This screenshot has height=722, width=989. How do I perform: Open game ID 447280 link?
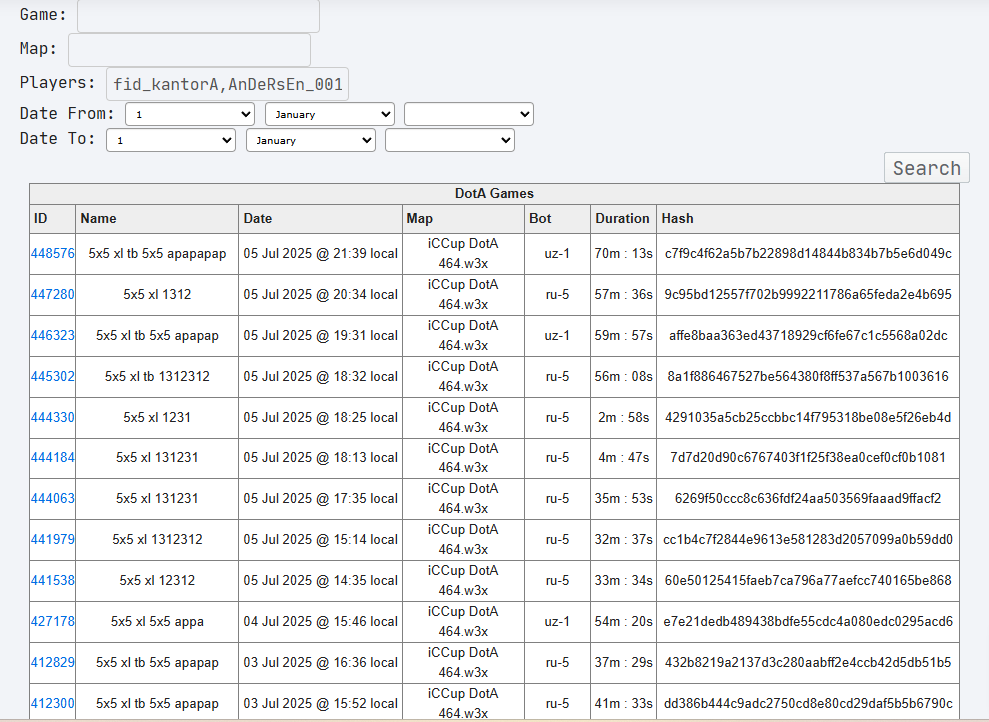point(52,294)
